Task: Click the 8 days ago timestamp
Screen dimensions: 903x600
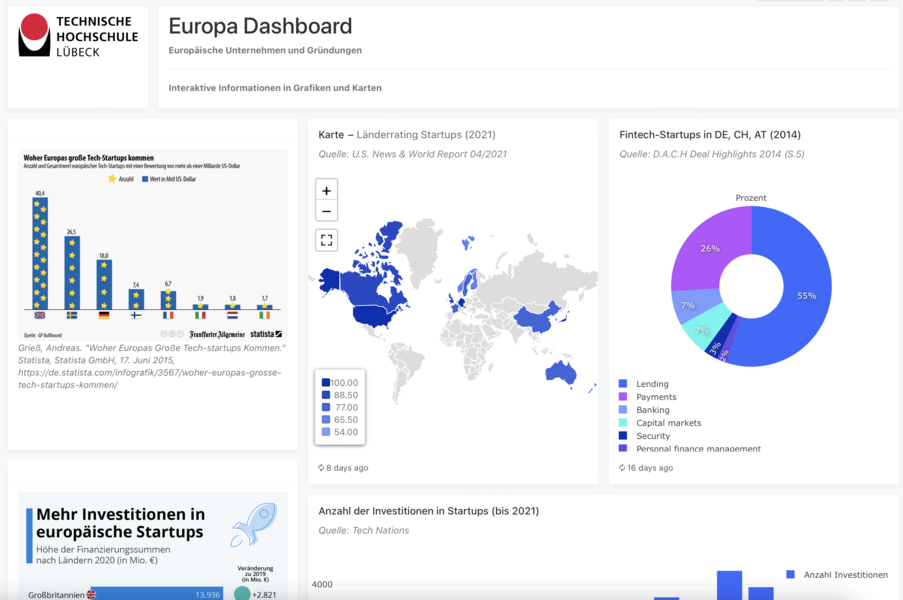Action: coord(347,468)
